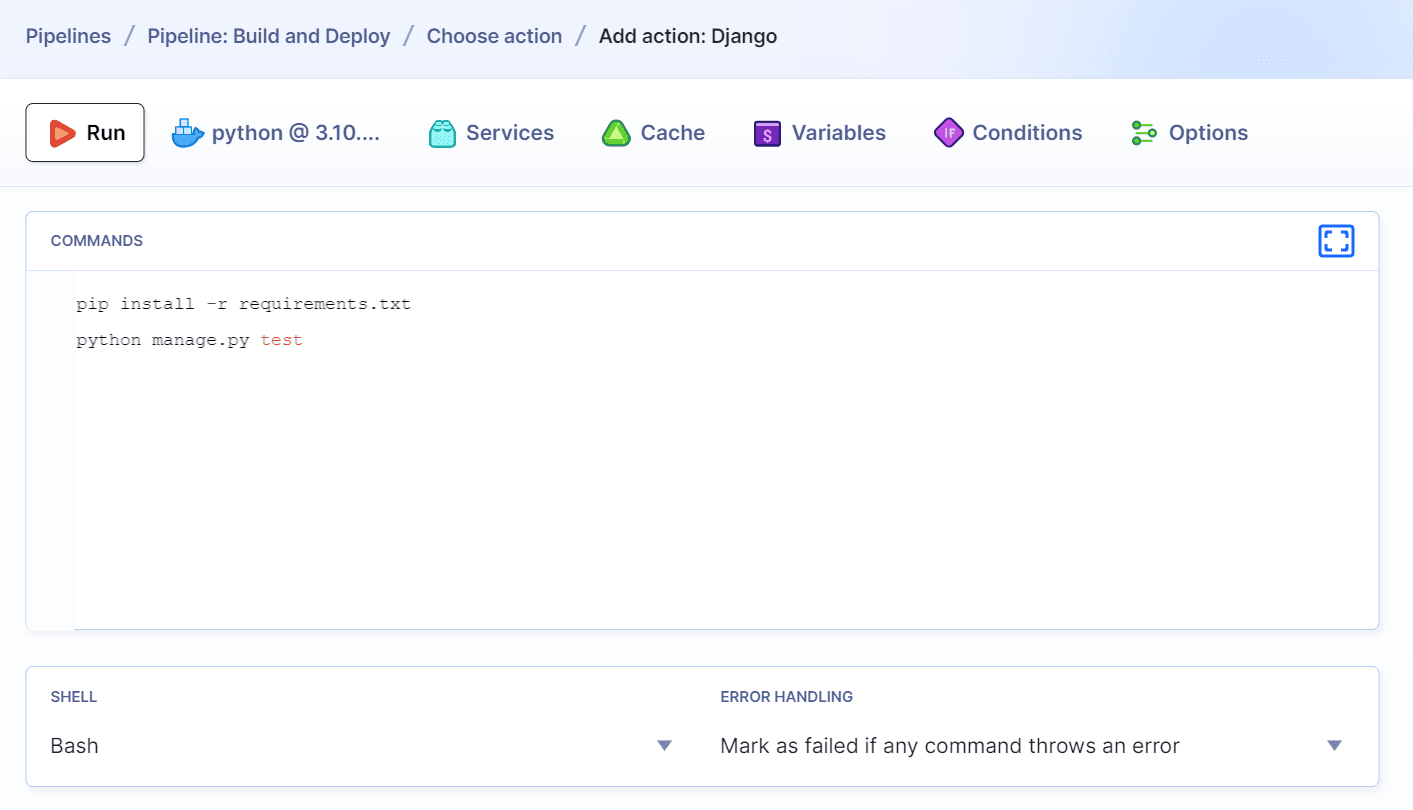Open the Services configuration panel
The width and height of the screenshot is (1413, 810).
coord(491,132)
